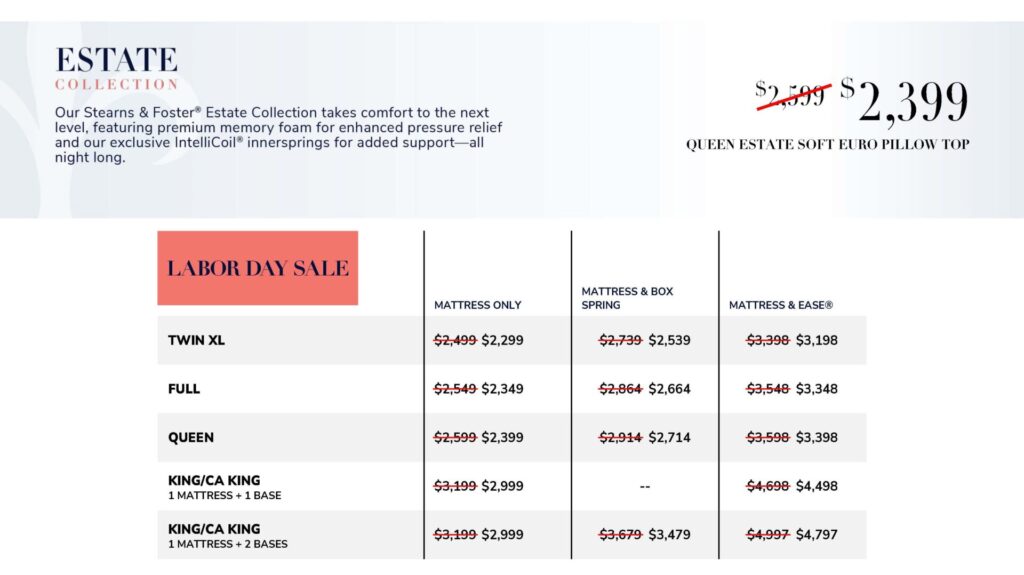Viewport: 1024px width, 575px height.
Task: Click the Labor Day Sale banner
Action: pos(257,268)
